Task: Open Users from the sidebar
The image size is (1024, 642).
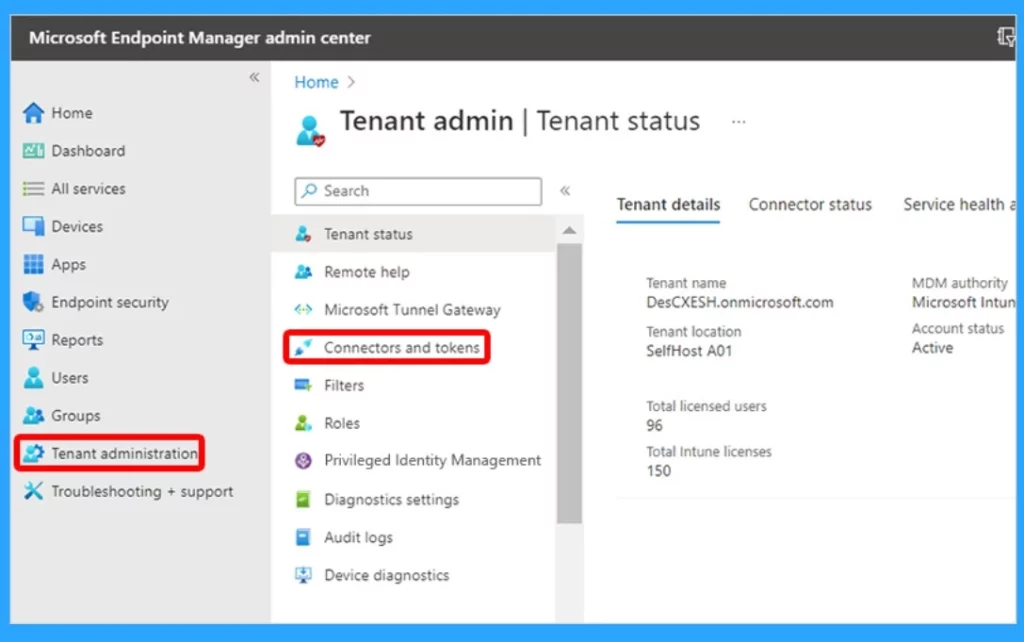Action: (x=70, y=377)
